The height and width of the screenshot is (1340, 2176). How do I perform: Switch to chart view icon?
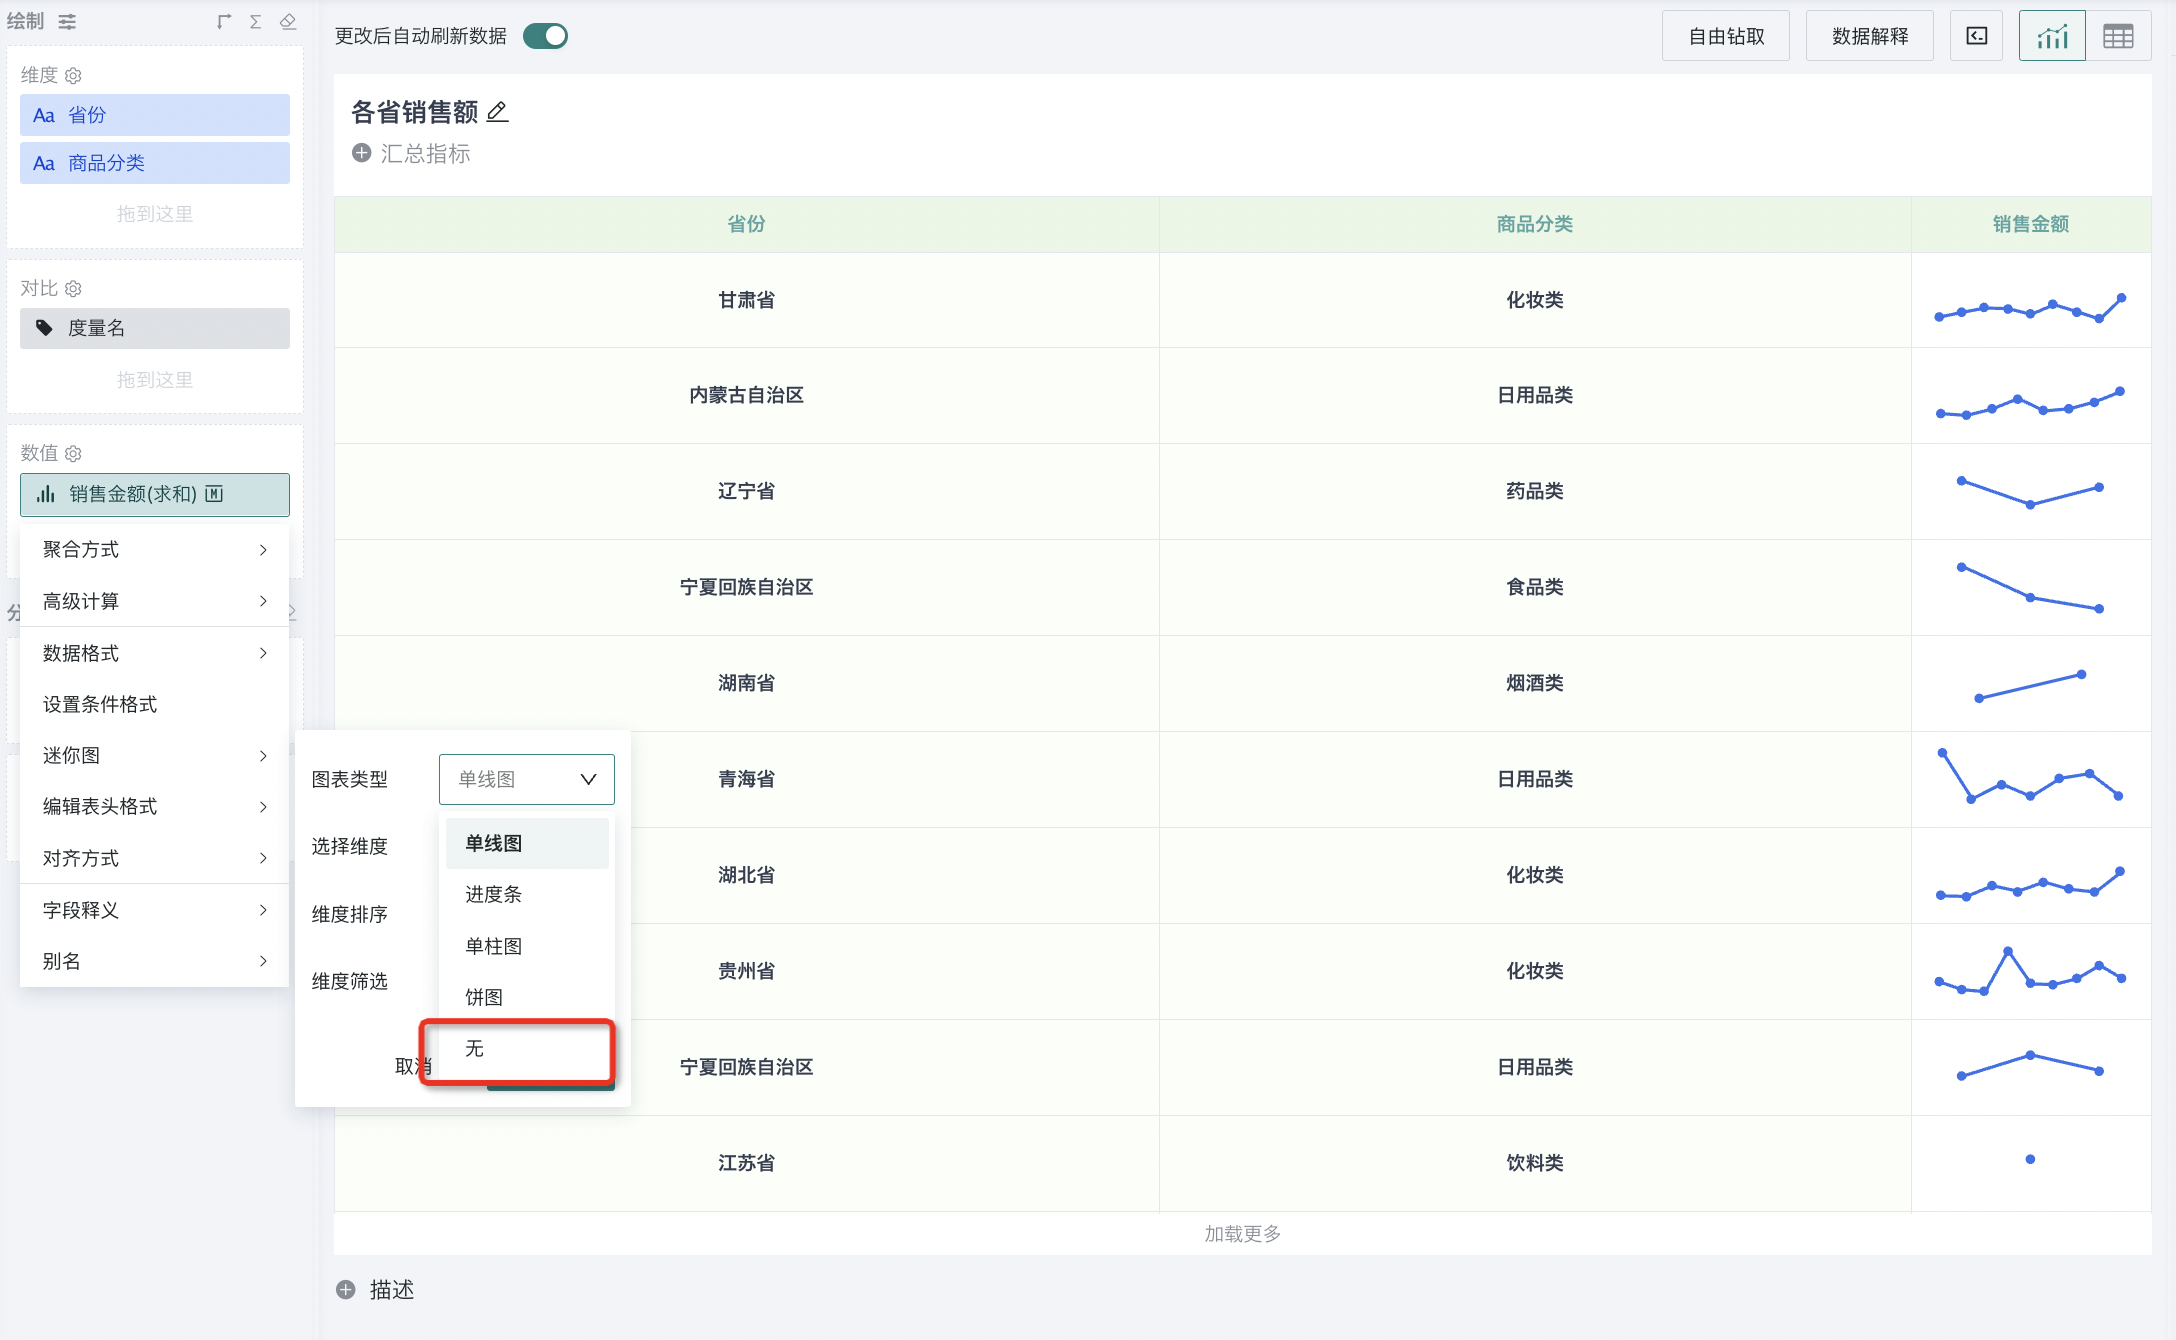click(2051, 36)
